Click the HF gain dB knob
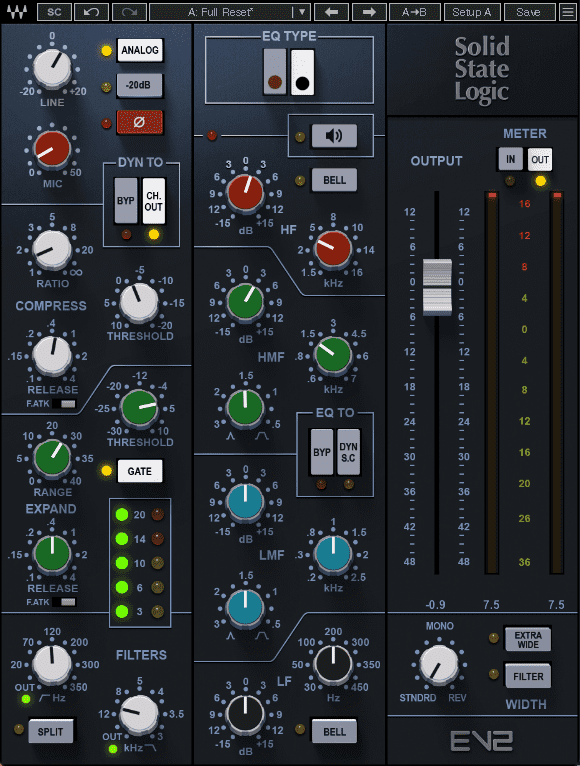580x766 pixels. coord(245,193)
